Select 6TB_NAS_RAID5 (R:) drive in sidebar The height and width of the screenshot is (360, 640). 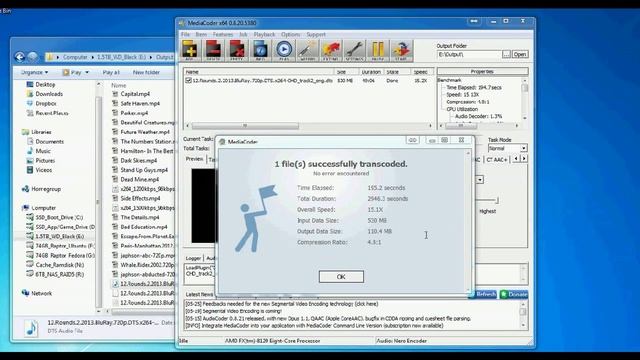click(x=60, y=274)
